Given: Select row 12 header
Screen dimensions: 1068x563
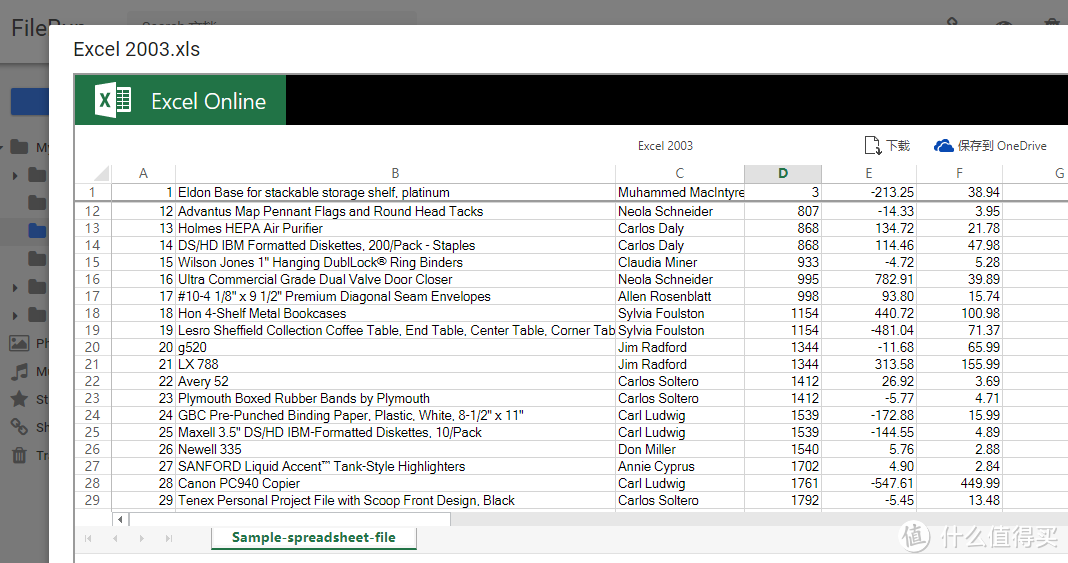Looking at the screenshot, I should pyautogui.click(x=93, y=211).
